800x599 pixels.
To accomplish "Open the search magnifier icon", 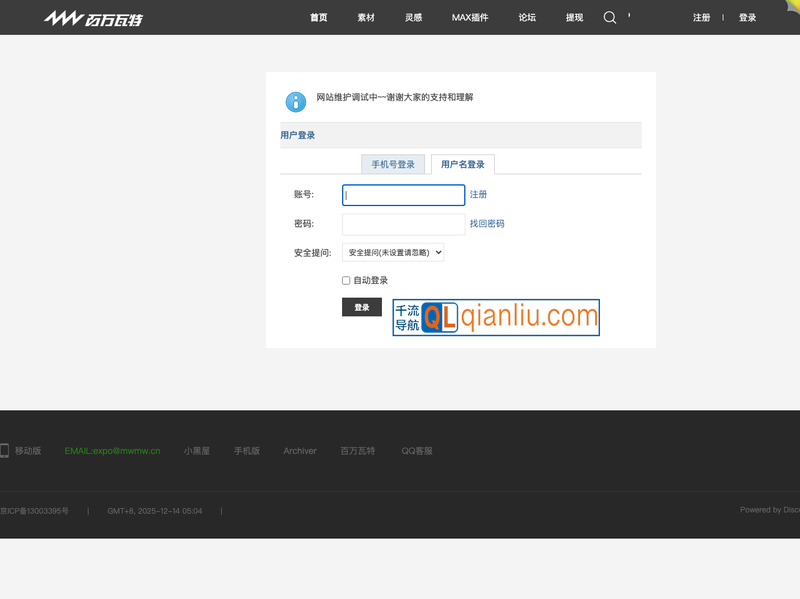I will 610,17.
